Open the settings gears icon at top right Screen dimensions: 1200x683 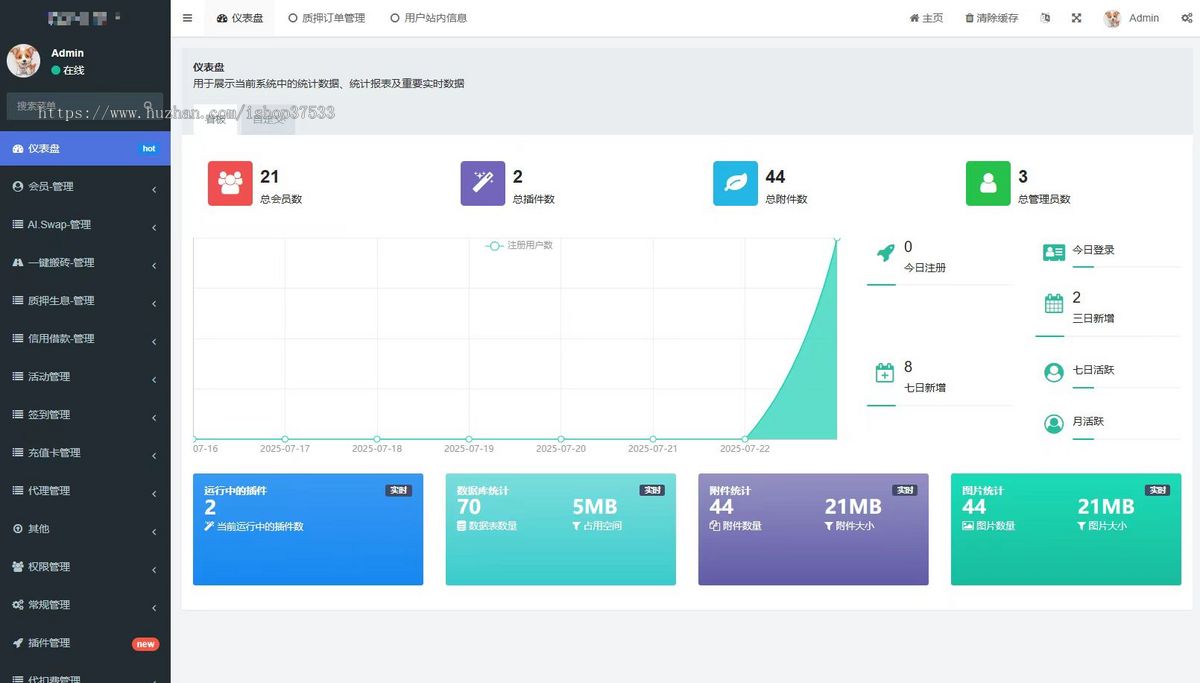pos(1187,18)
